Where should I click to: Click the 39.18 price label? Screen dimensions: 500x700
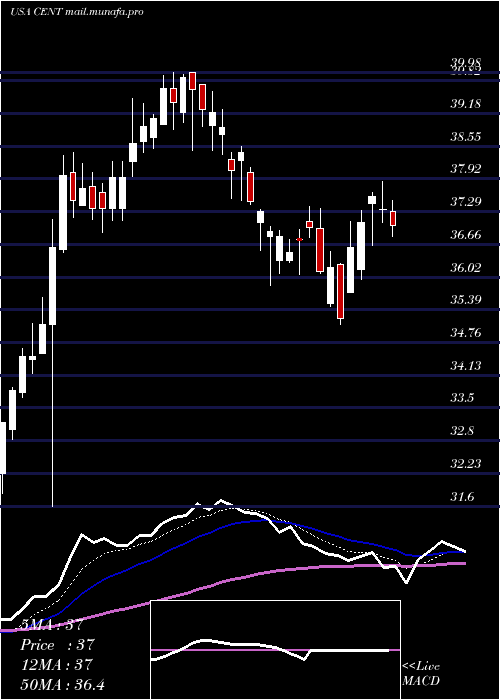coord(465,104)
